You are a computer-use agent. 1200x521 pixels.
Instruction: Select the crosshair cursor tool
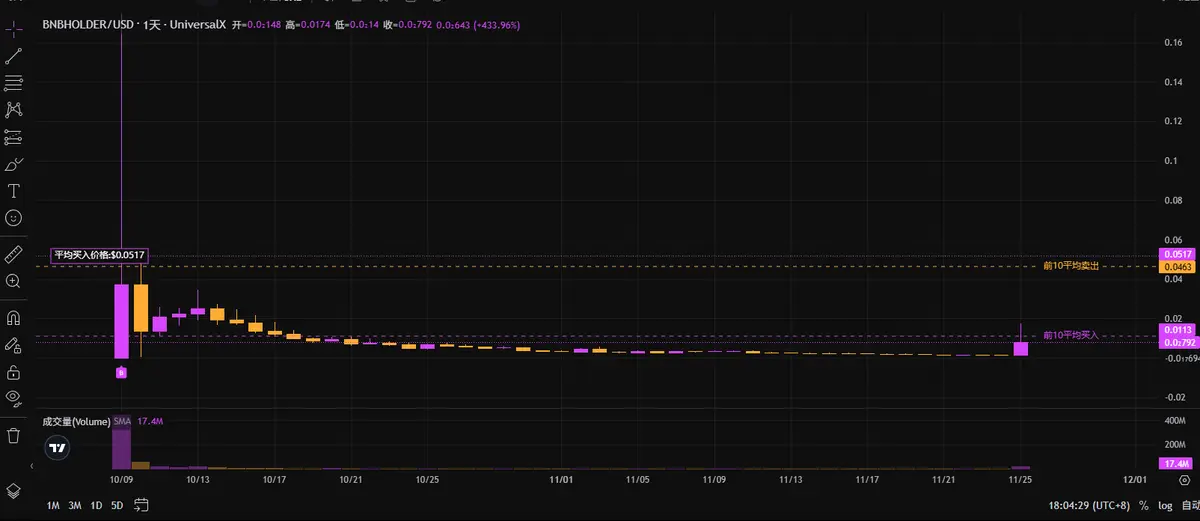(x=14, y=31)
